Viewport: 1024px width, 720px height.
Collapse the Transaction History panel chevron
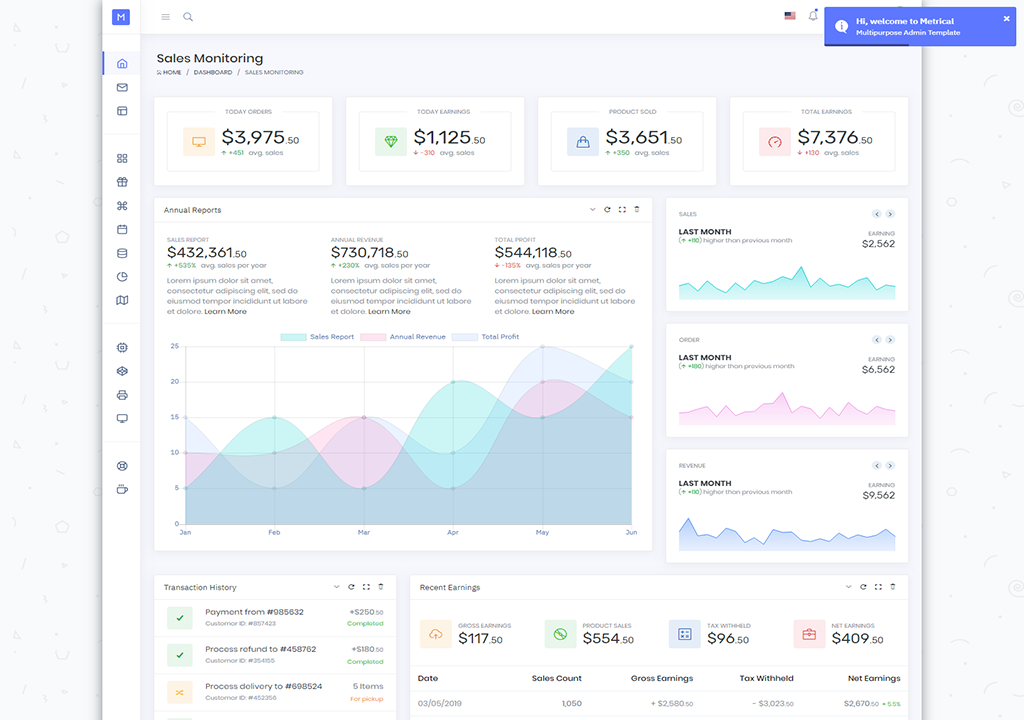(x=336, y=587)
